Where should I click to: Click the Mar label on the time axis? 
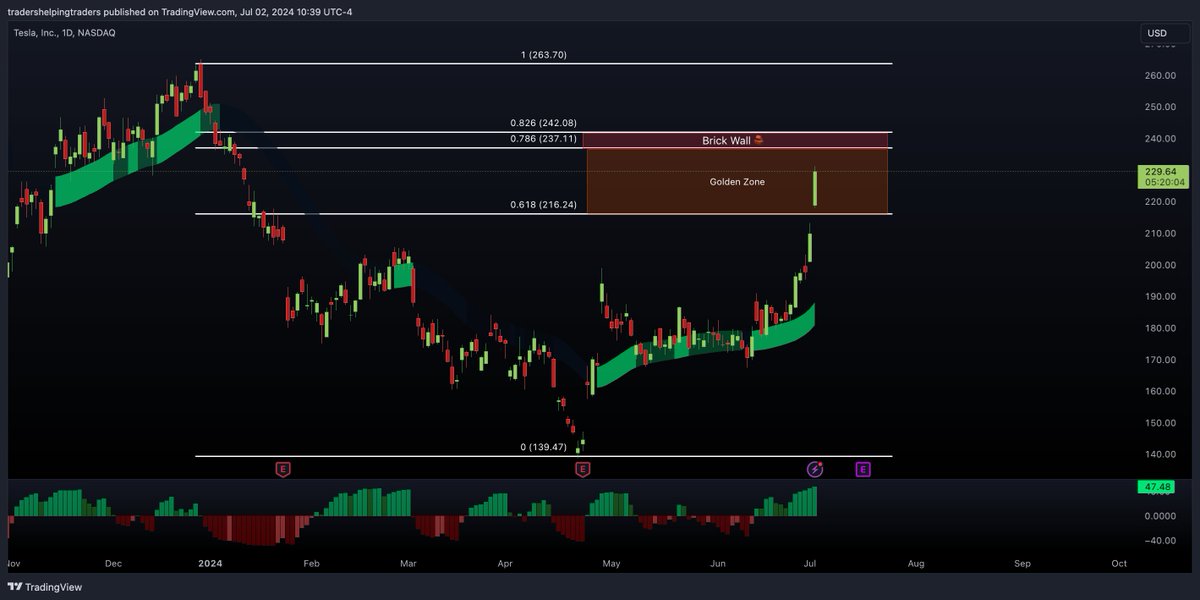point(408,564)
